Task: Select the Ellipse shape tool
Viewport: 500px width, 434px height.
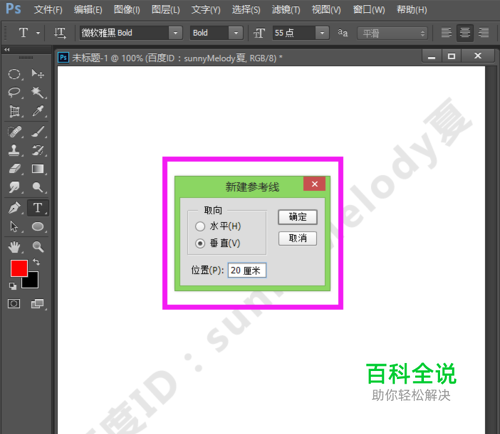Action: [x=38, y=226]
